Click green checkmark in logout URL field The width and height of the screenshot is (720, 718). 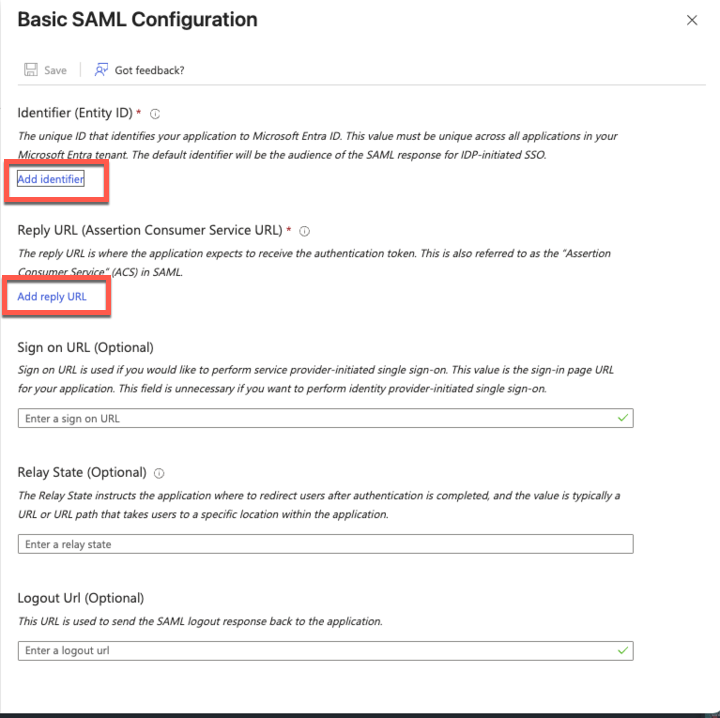click(x=623, y=650)
